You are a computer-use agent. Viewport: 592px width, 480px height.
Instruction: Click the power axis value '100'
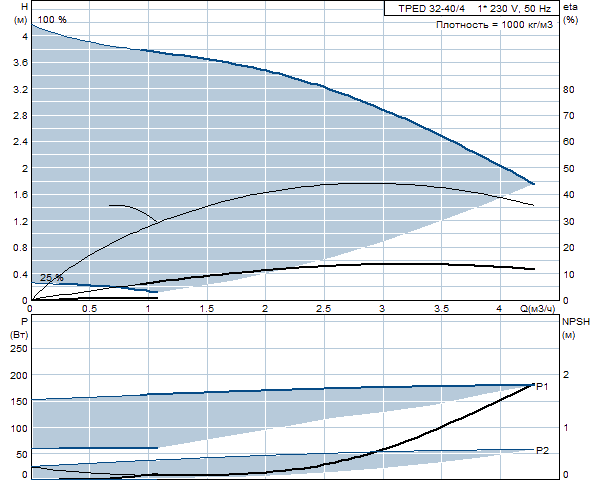[x=20, y=429]
